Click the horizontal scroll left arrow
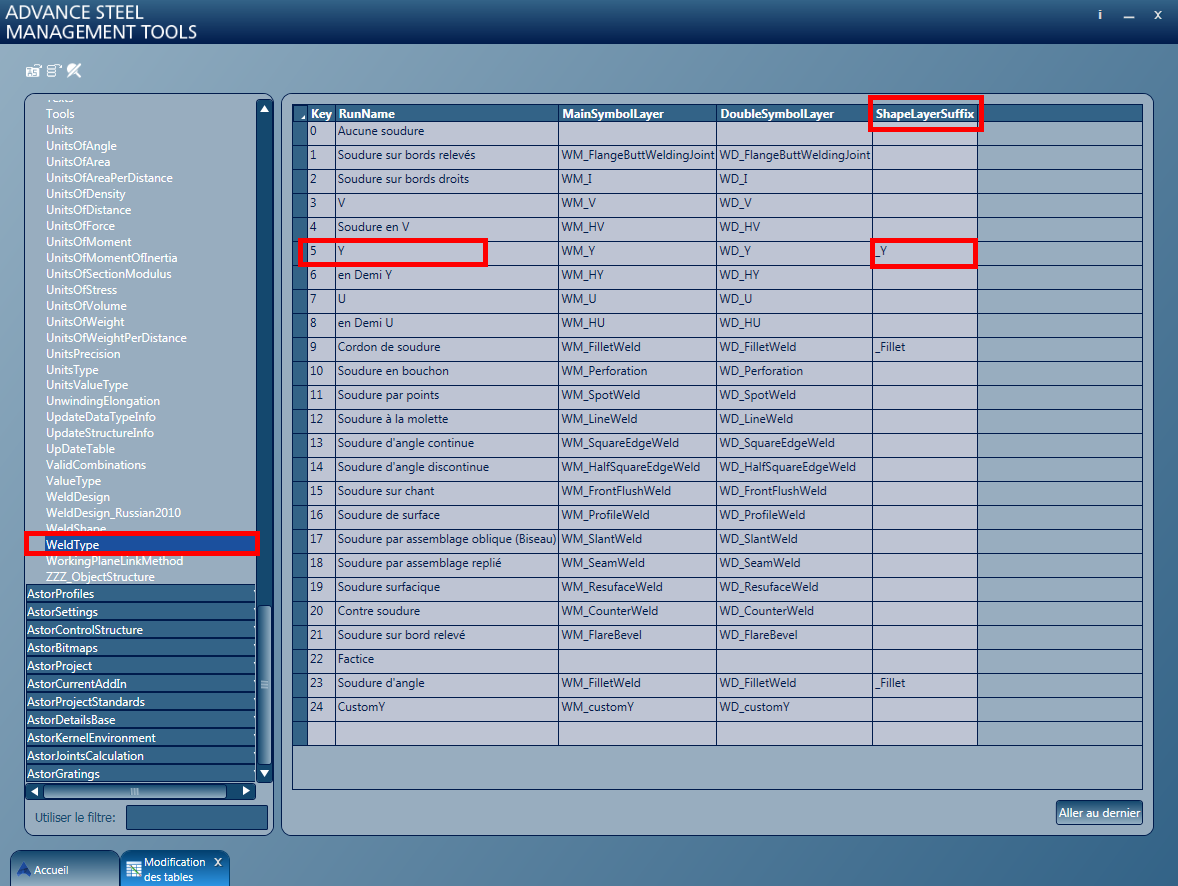 [35, 791]
